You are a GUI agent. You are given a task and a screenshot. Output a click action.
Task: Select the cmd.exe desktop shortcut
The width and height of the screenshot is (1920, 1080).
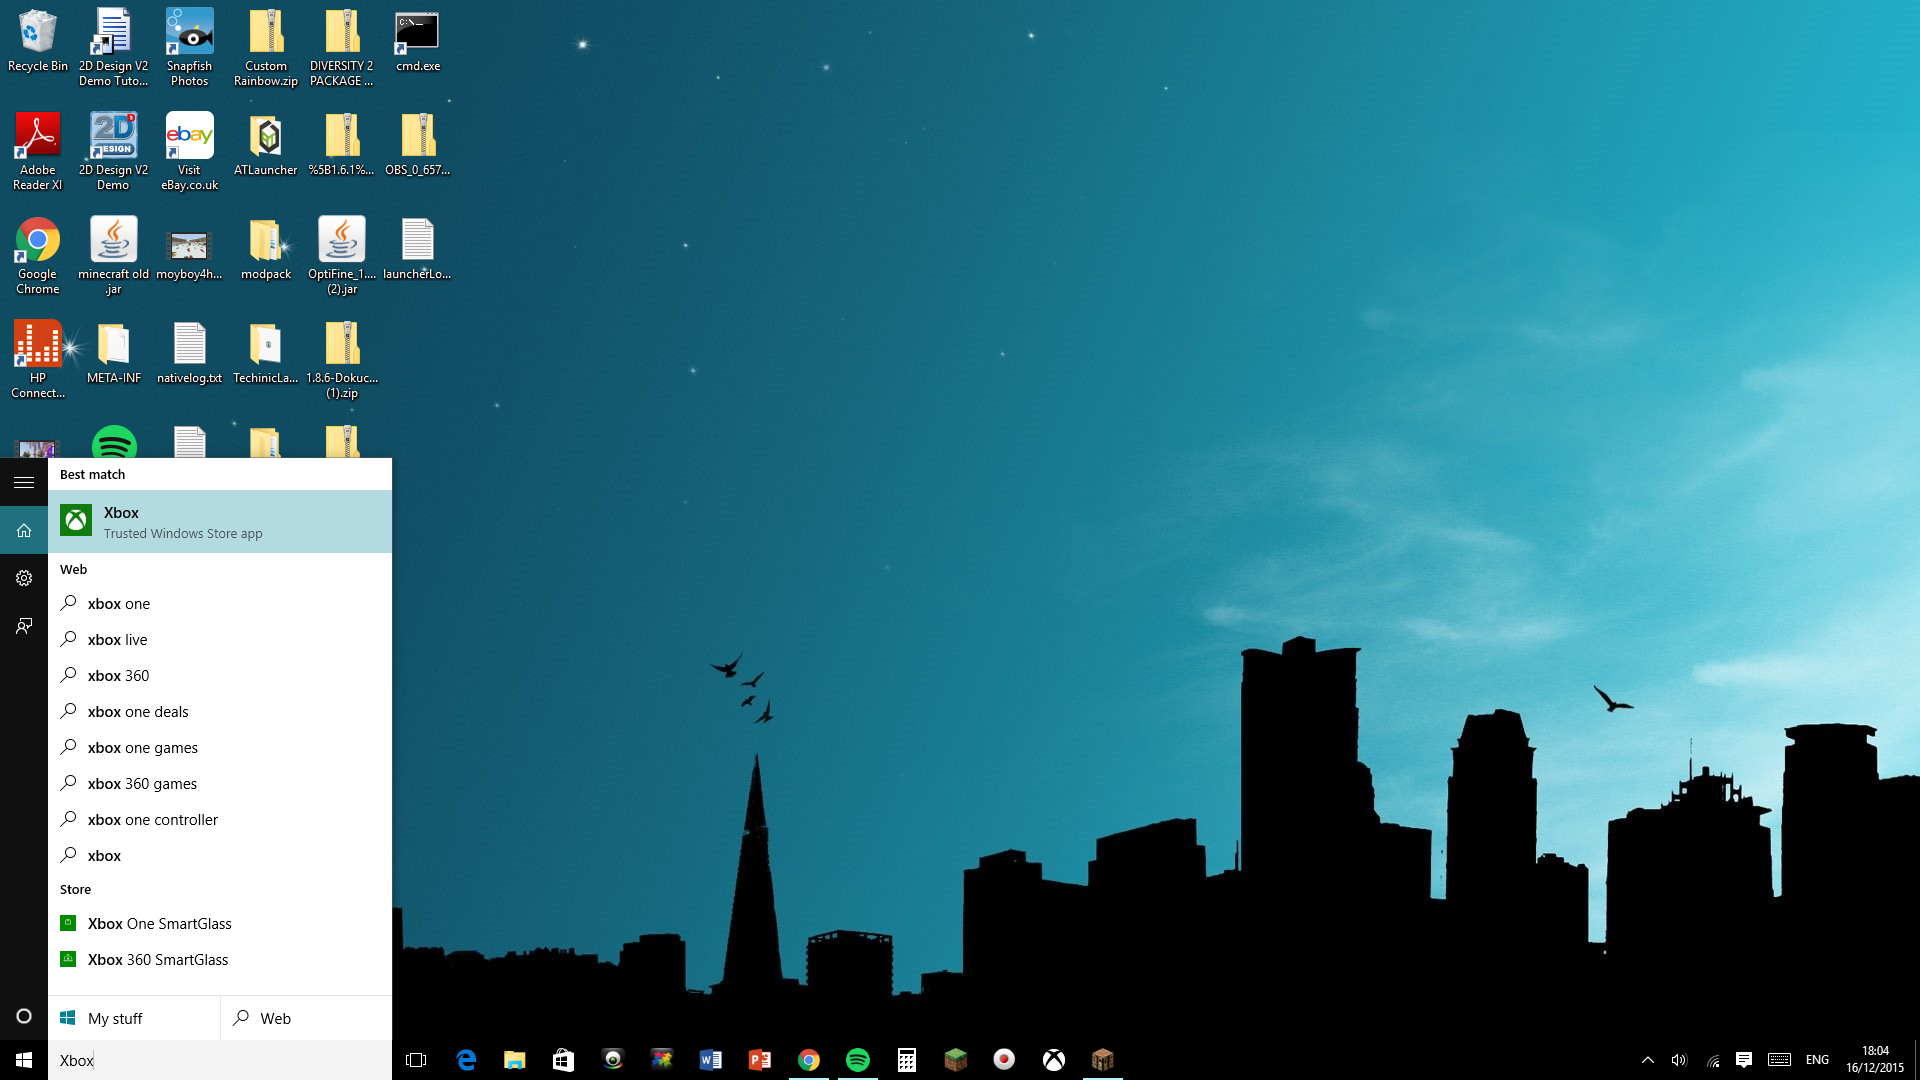point(418,41)
